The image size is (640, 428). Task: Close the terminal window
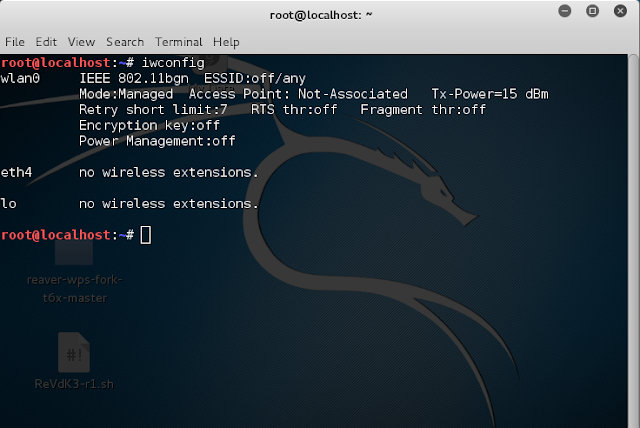coord(620,11)
